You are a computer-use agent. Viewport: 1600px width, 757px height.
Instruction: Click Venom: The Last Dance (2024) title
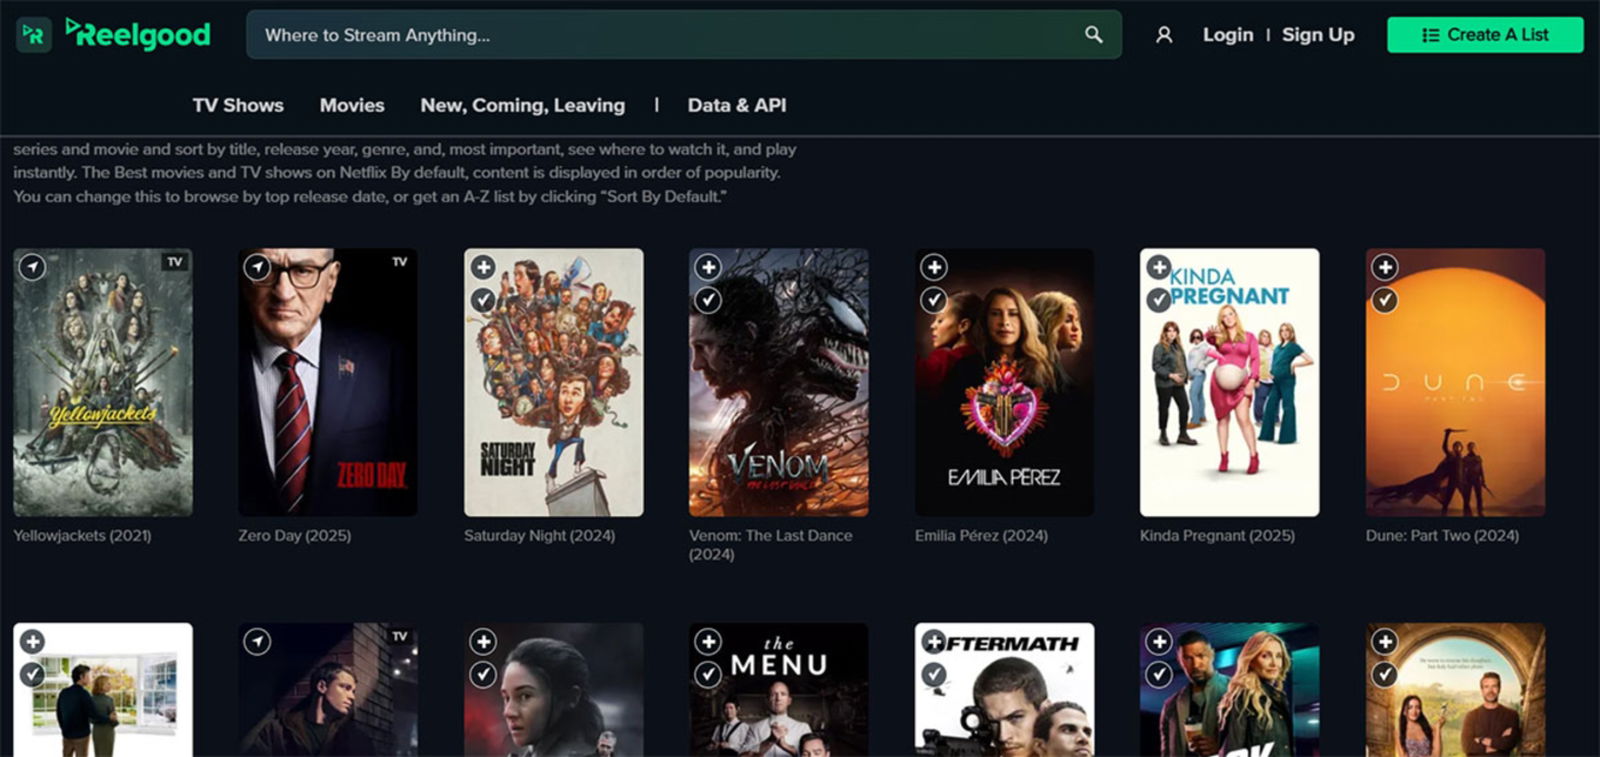tap(771, 545)
